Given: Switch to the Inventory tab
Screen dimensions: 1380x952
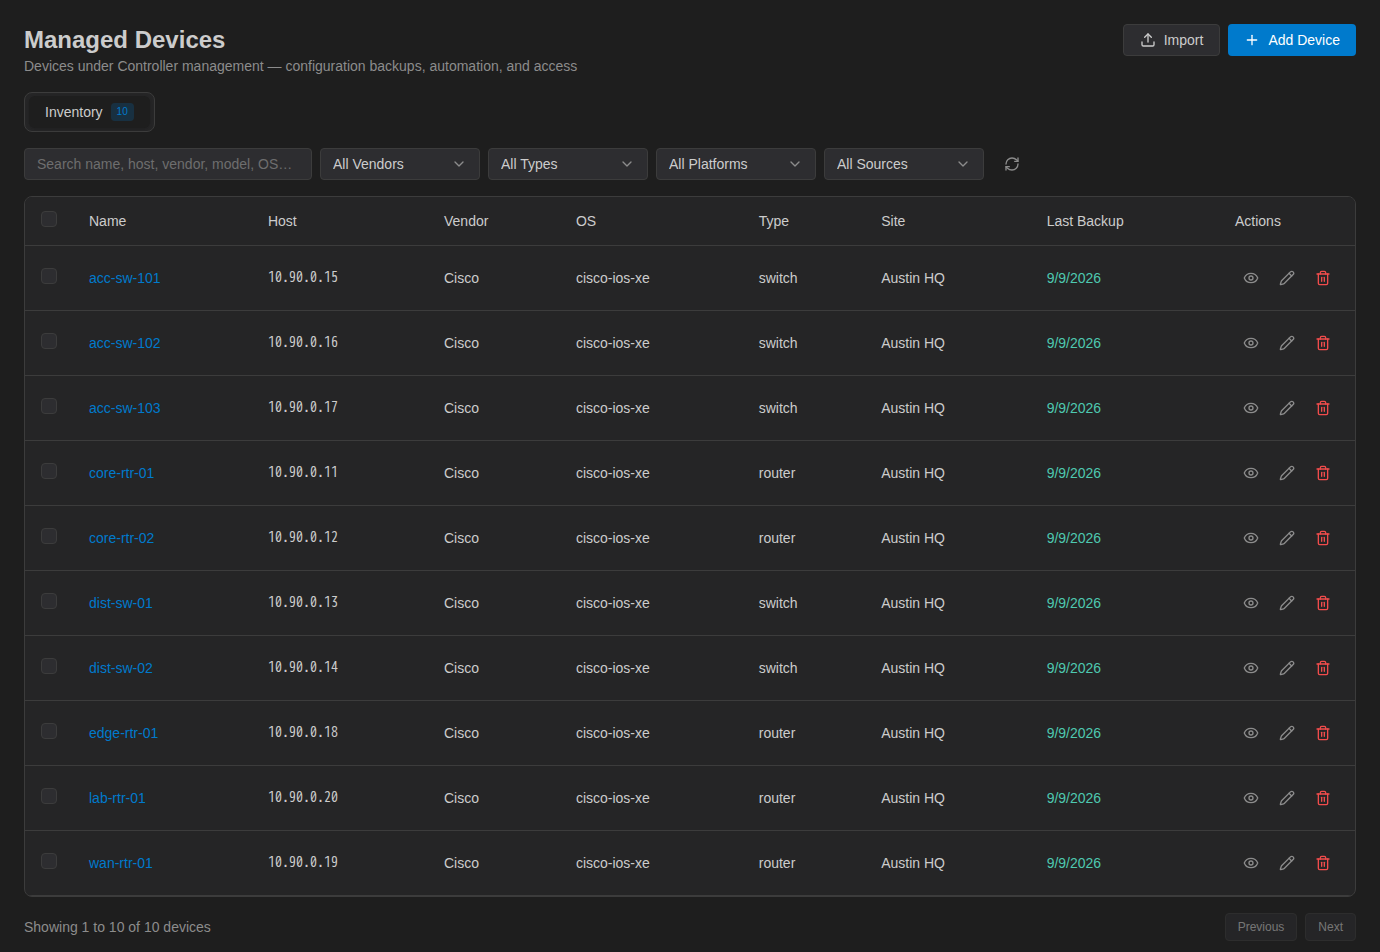Looking at the screenshot, I should tap(89, 112).
